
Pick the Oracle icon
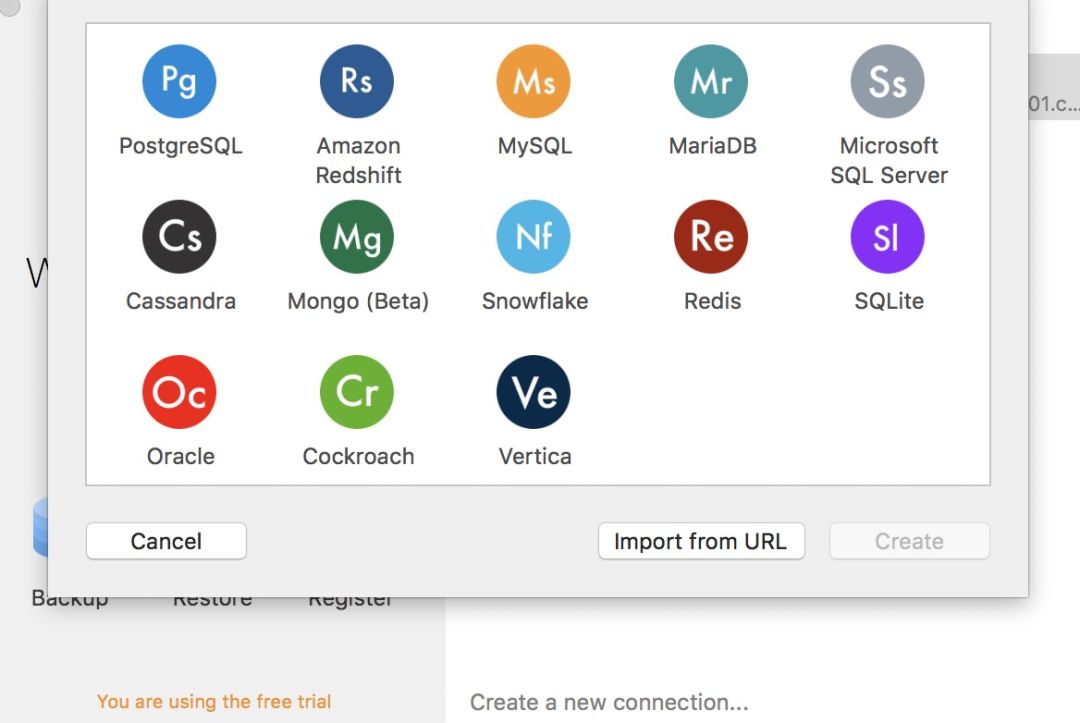pyautogui.click(x=180, y=392)
